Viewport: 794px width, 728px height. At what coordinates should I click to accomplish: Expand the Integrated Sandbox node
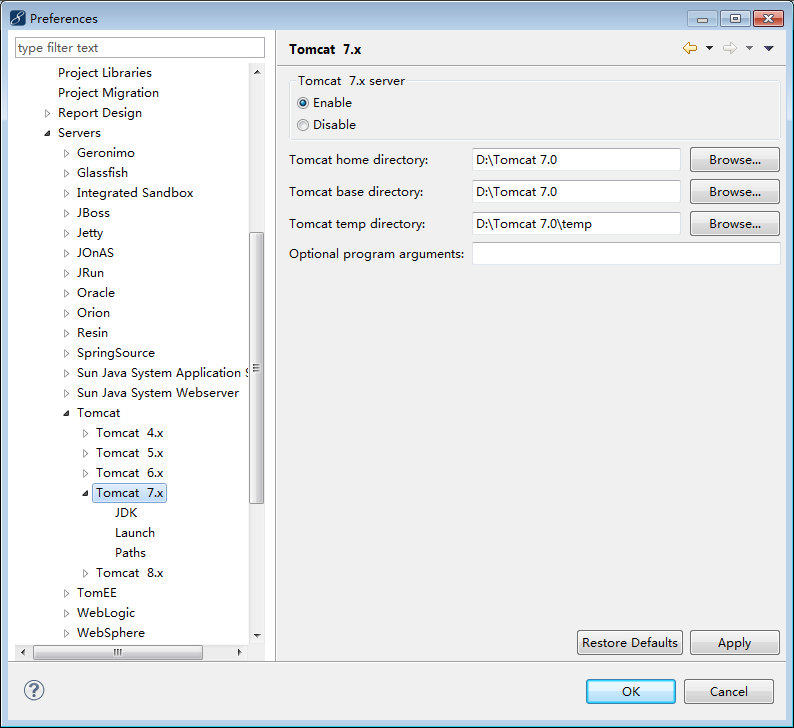pos(66,193)
